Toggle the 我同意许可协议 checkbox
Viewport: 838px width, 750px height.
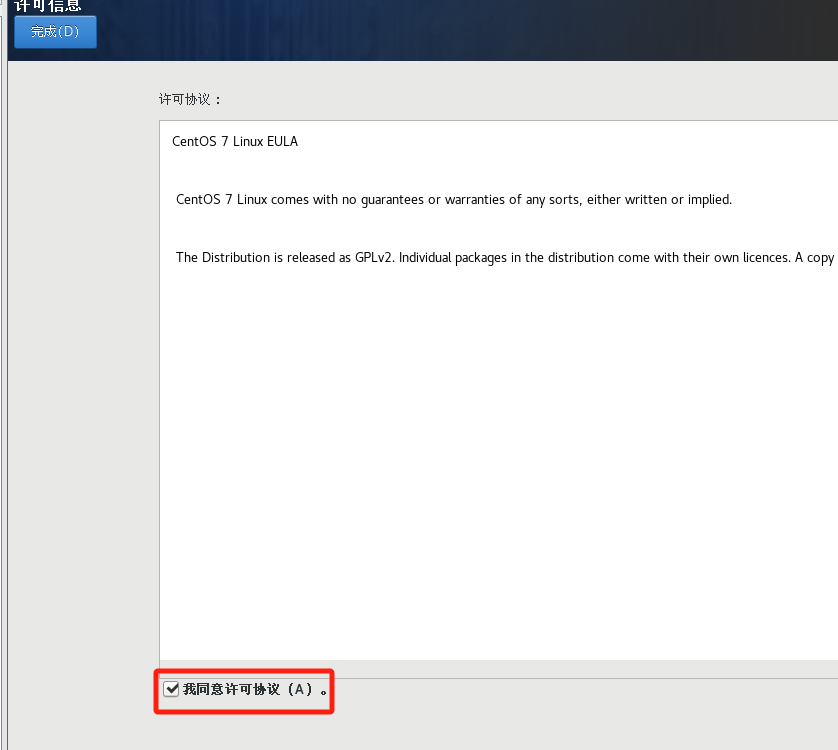[171, 689]
